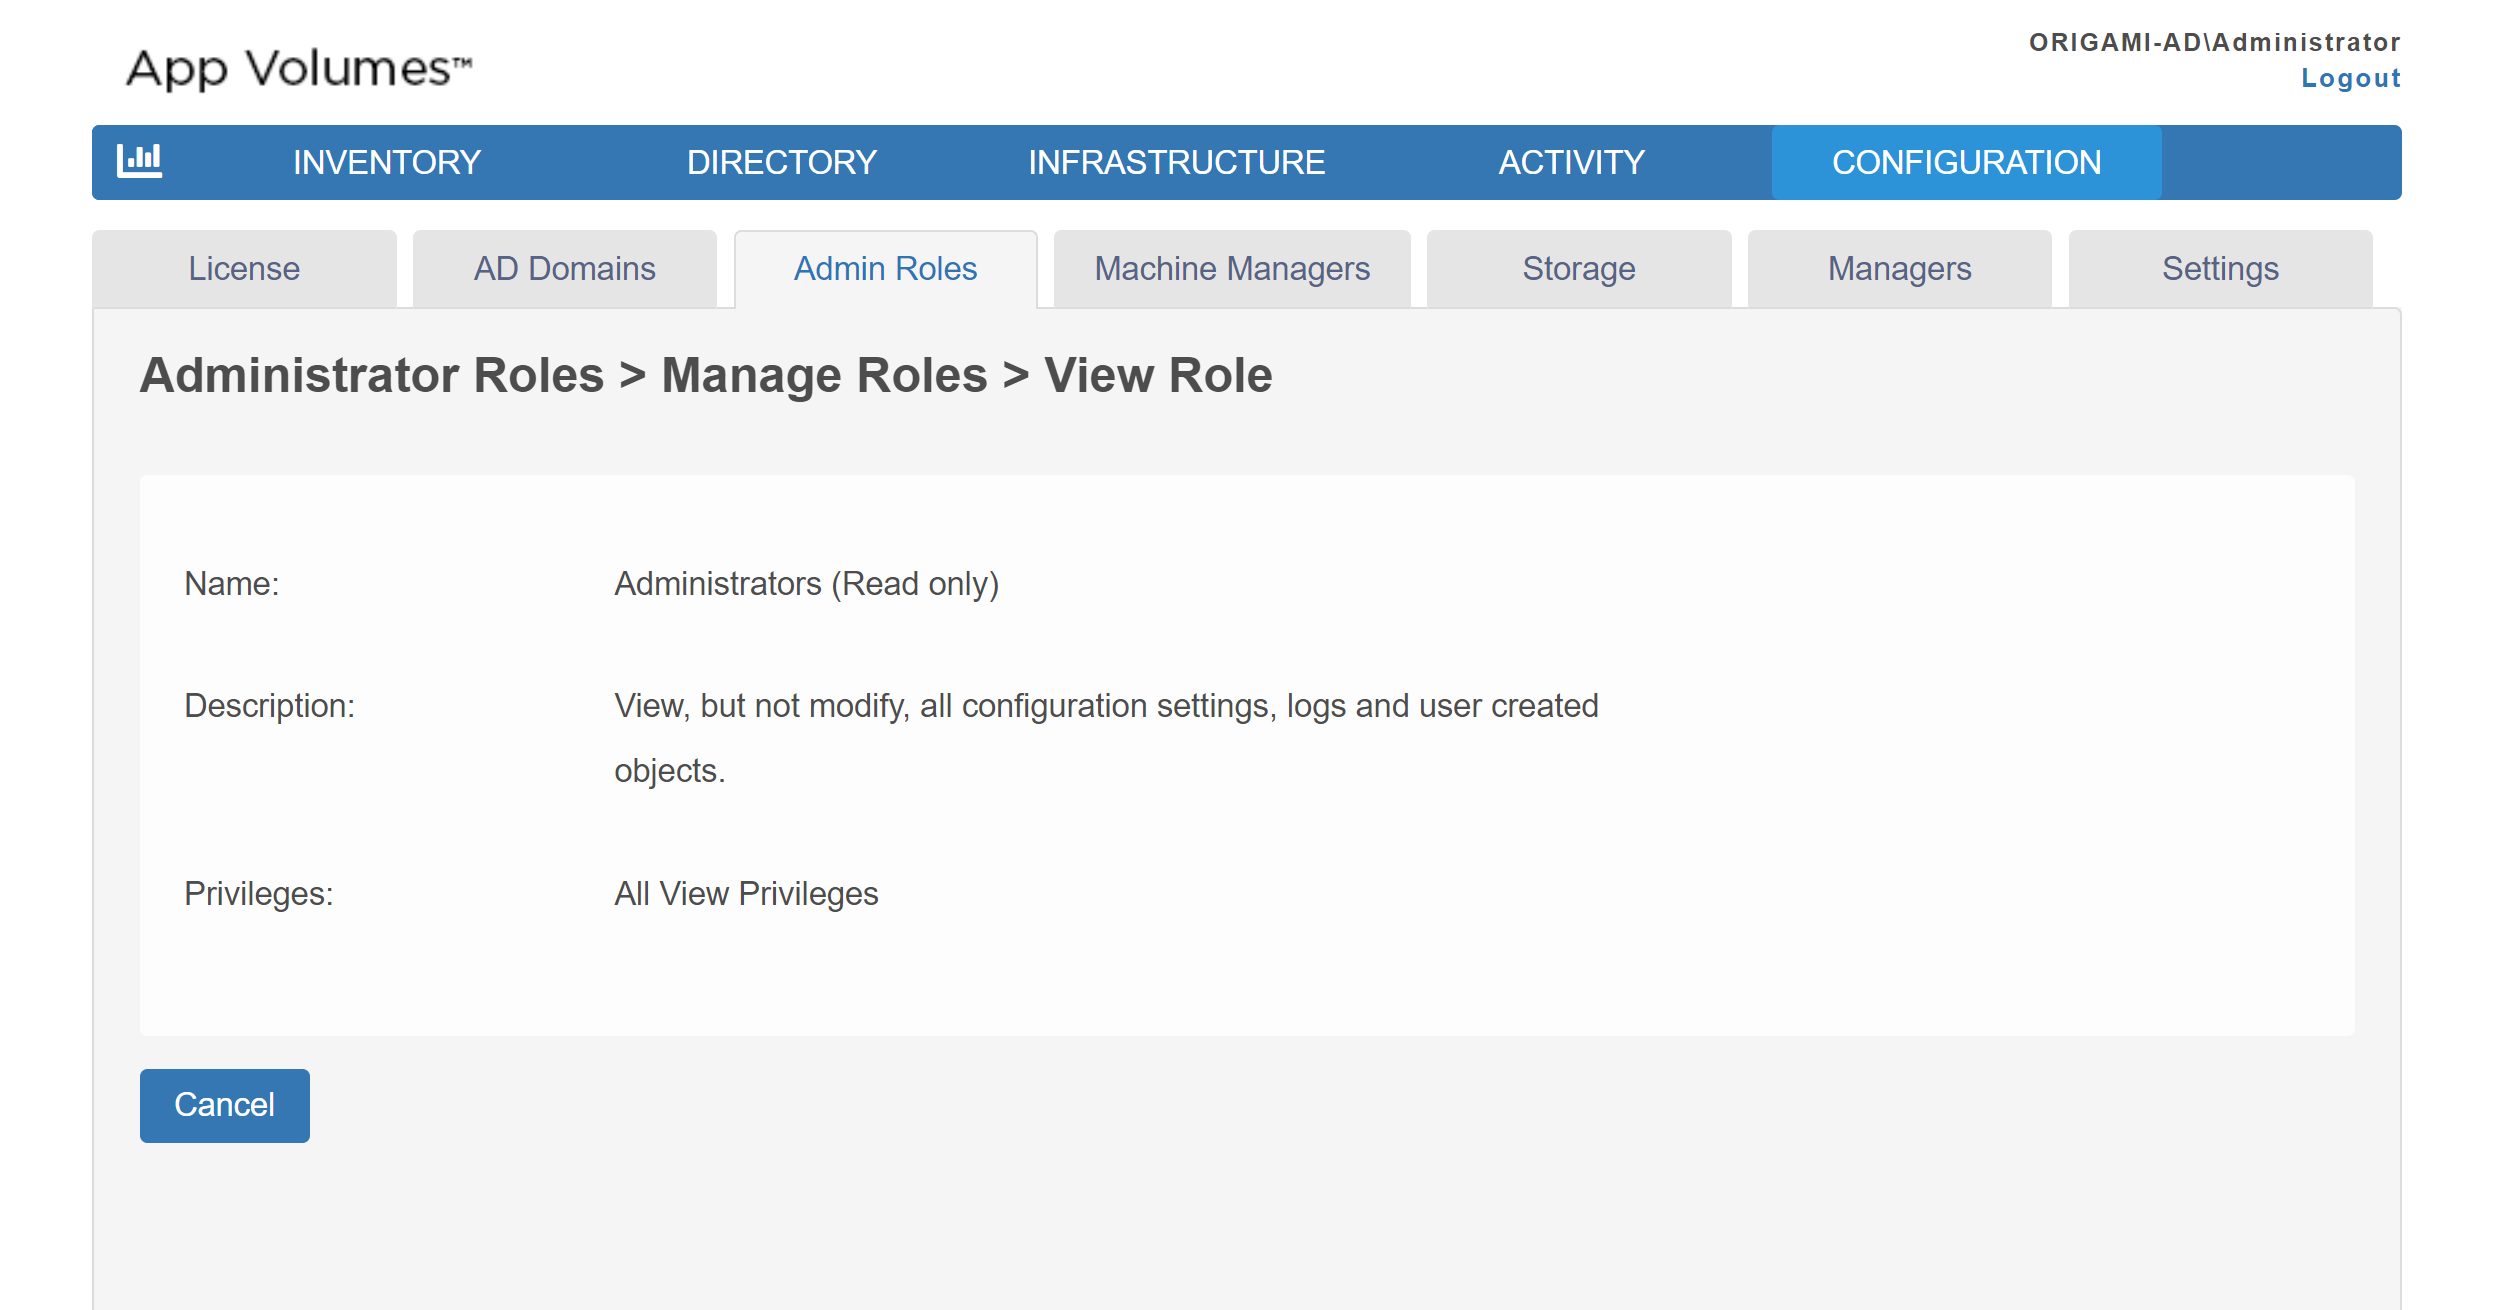Image resolution: width=2504 pixels, height=1310 pixels.
Task: Select INFRASTRUCTURE in the navigation bar
Action: point(1177,163)
